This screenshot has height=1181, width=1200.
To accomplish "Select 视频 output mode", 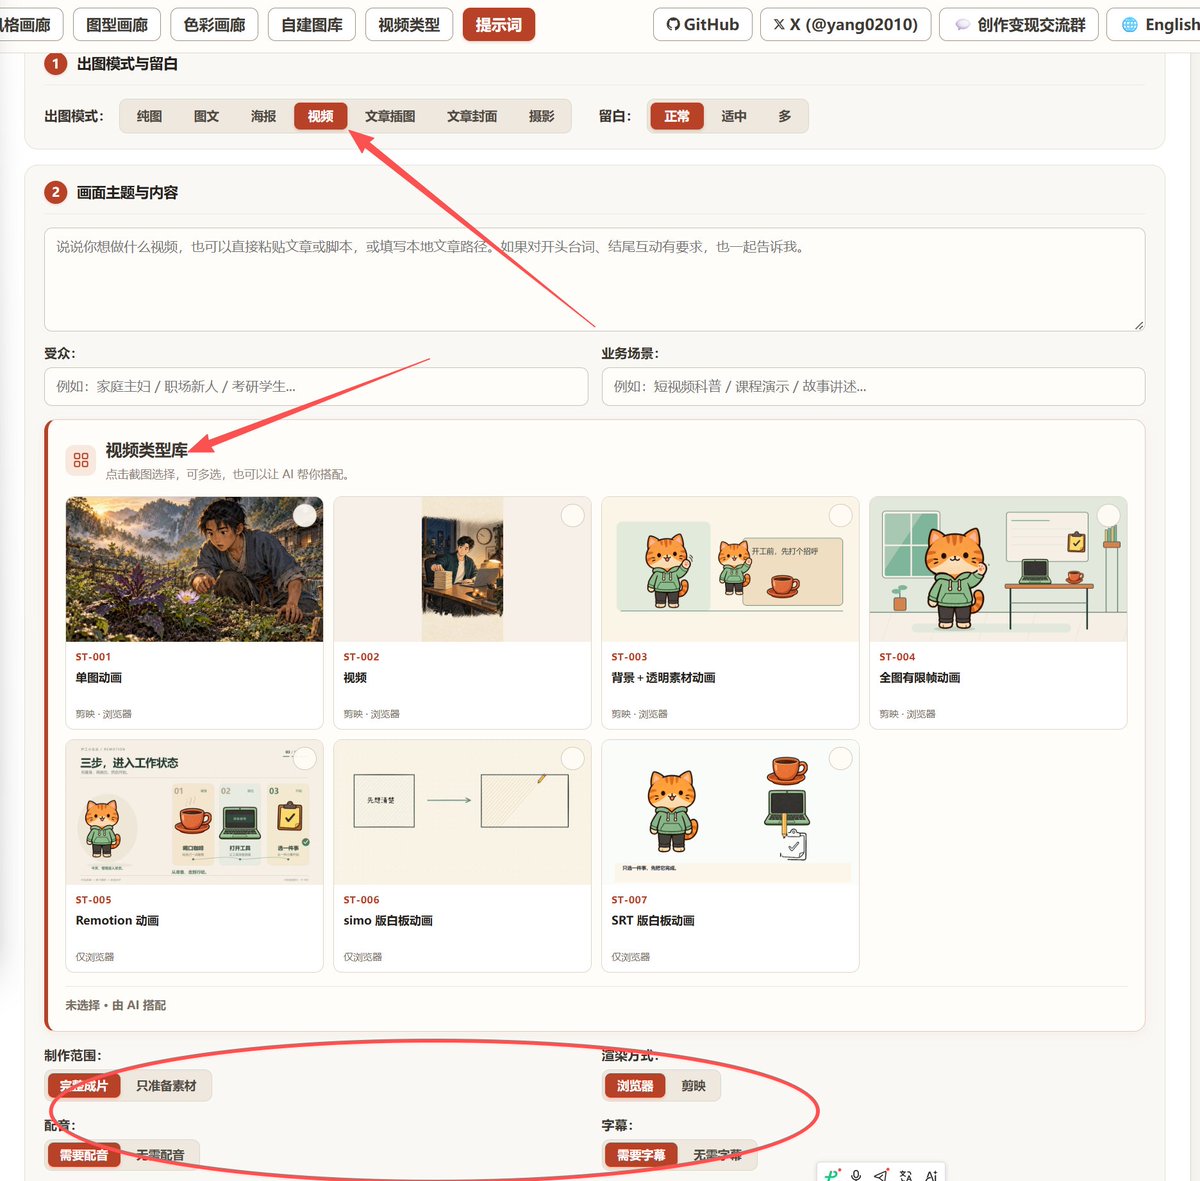I will coord(321,116).
